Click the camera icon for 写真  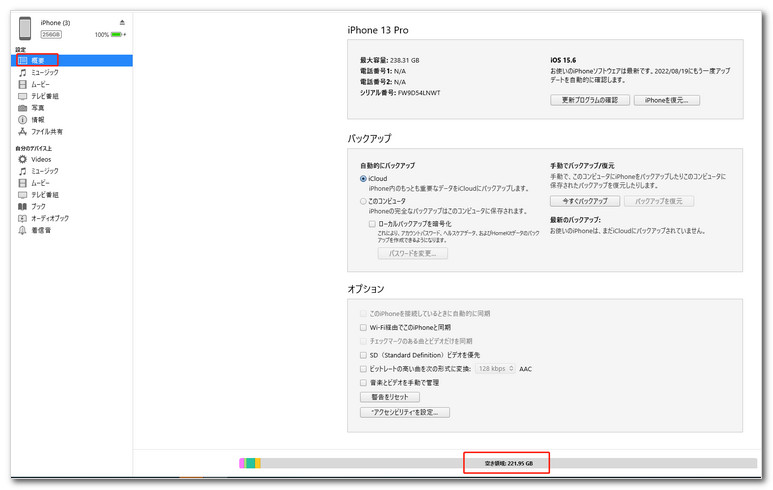[22, 108]
